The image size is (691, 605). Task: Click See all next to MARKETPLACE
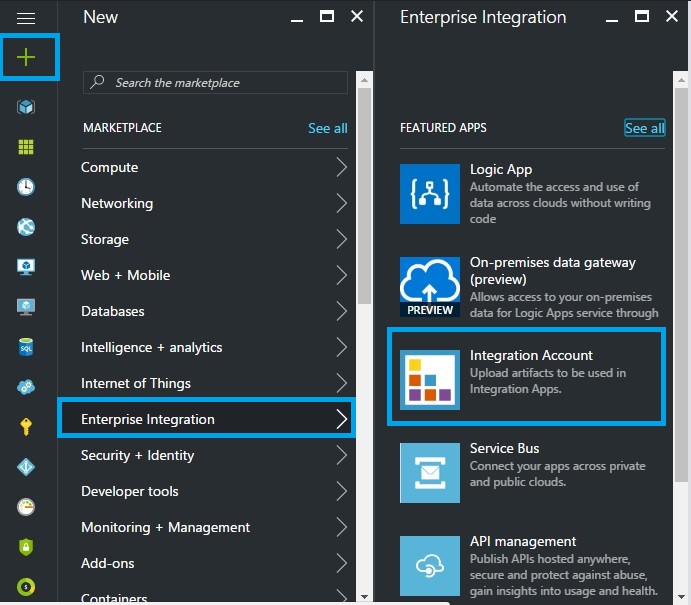[x=328, y=128]
